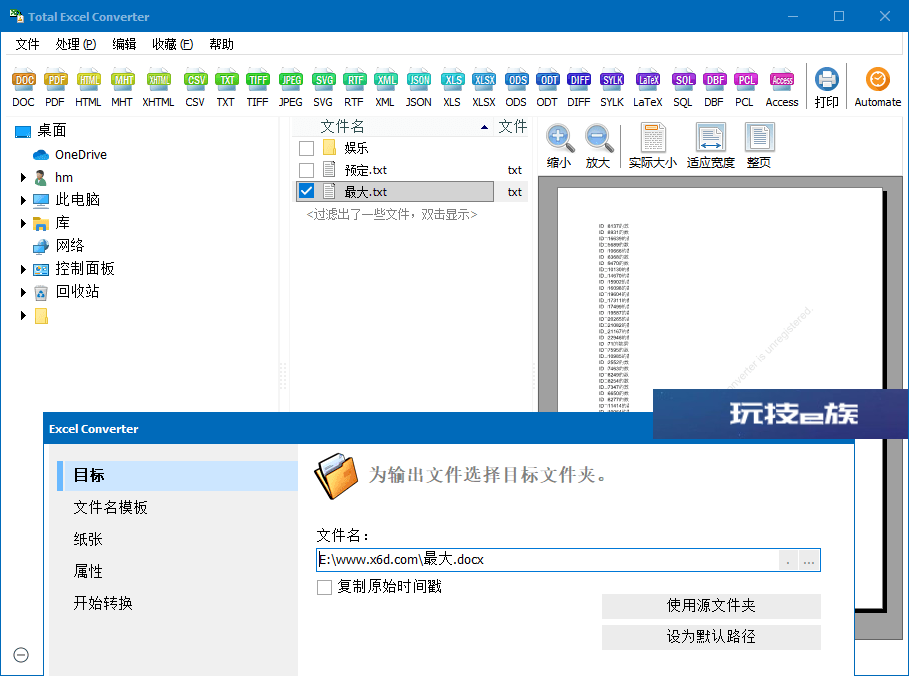This screenshot has width=909, height=676.
Task: Choose Access database output
Action: (782, 87)
